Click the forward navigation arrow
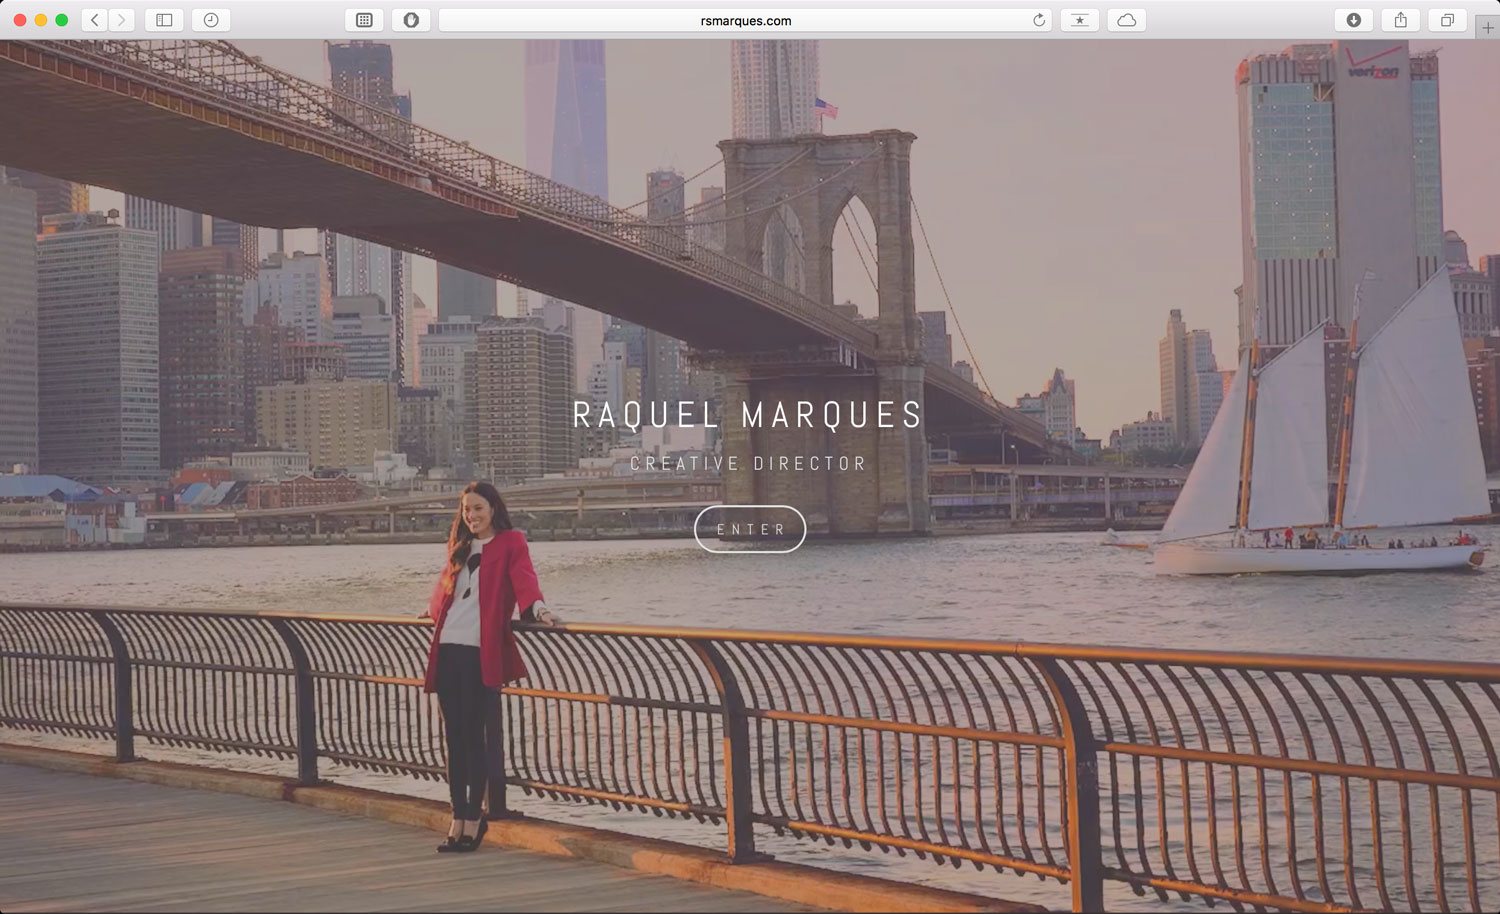 pos(121,20)
